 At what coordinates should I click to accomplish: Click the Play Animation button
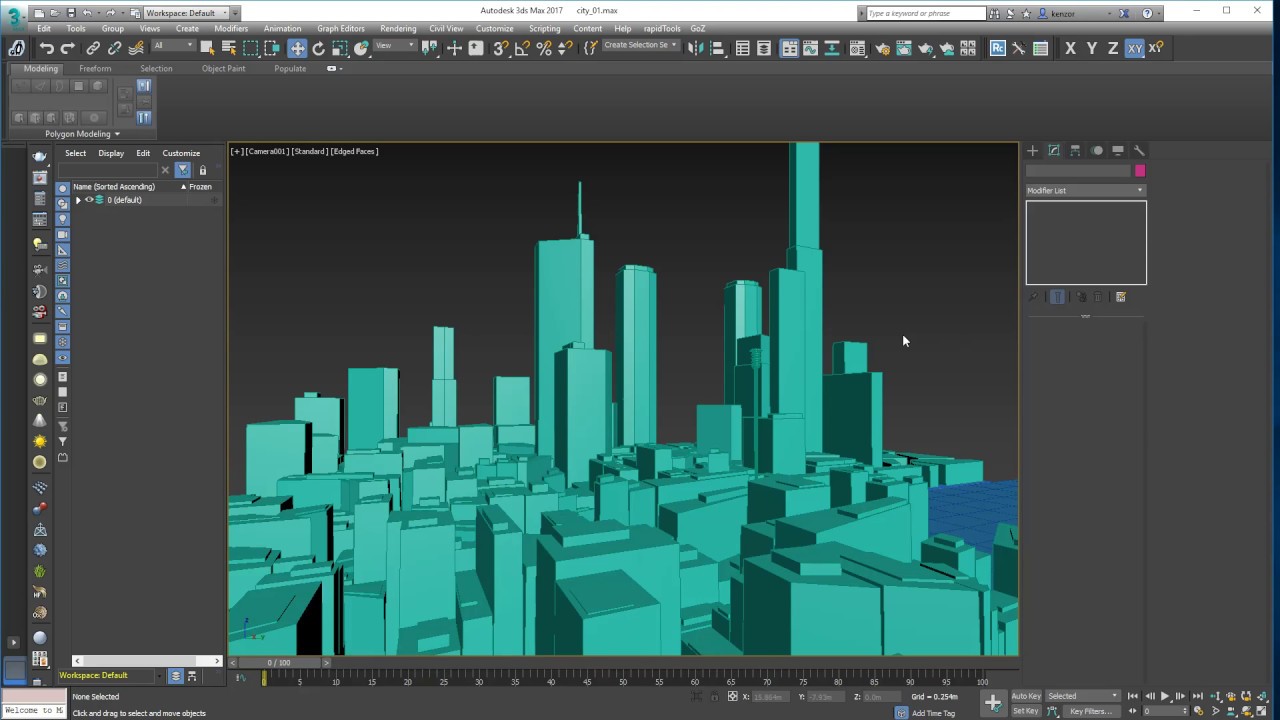[x=1165, y=696]
